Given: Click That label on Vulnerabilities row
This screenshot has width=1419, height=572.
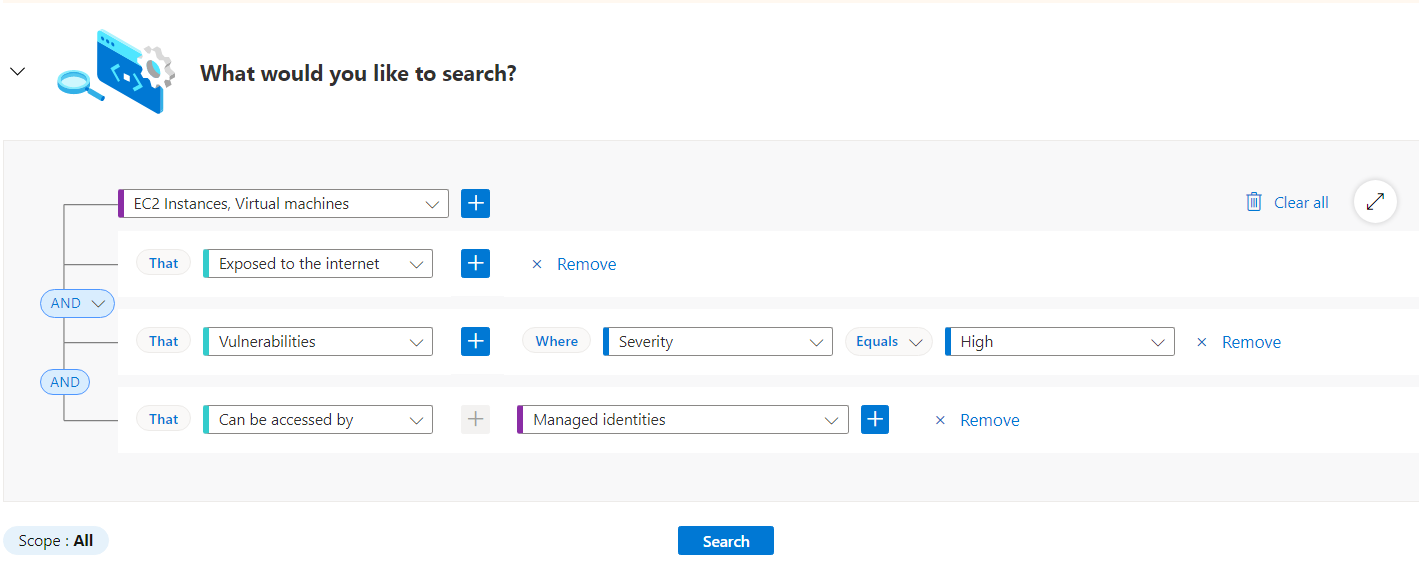Looking at the screenshot, I should coord(163,341).
